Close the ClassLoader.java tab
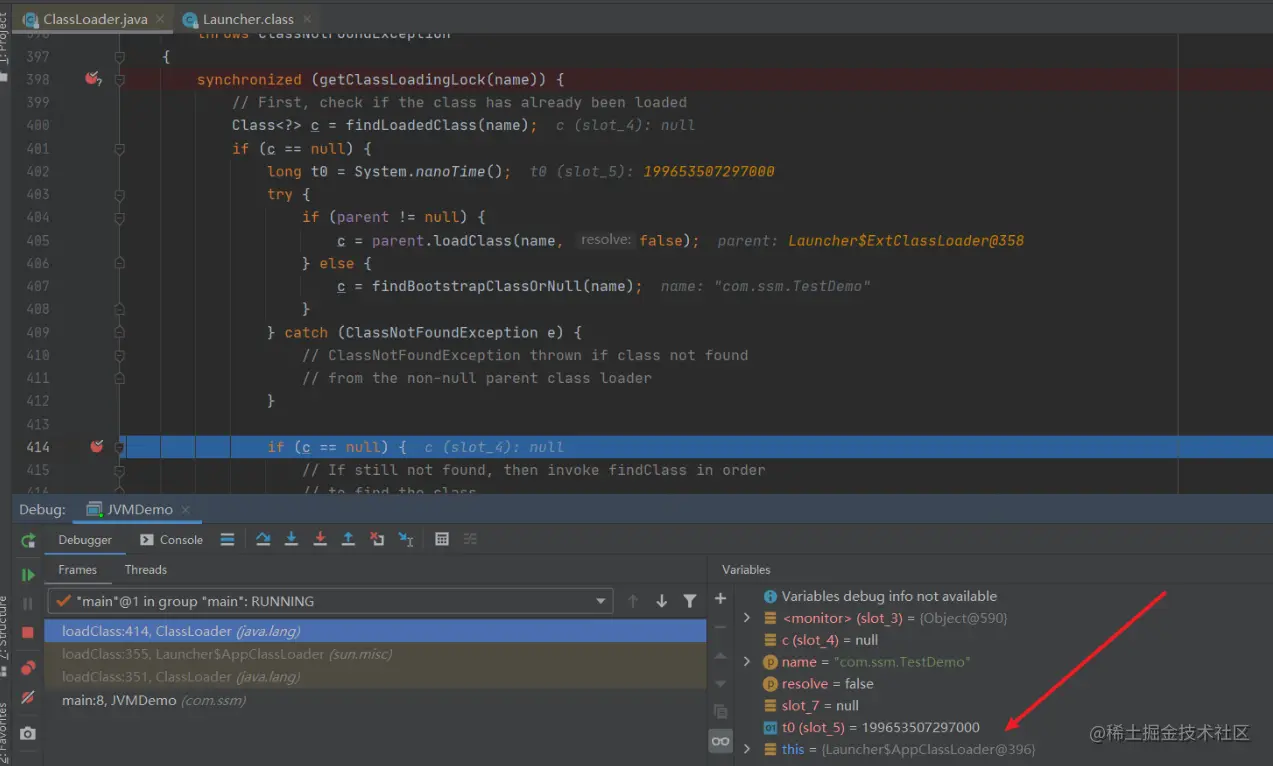 pos(161,19)
